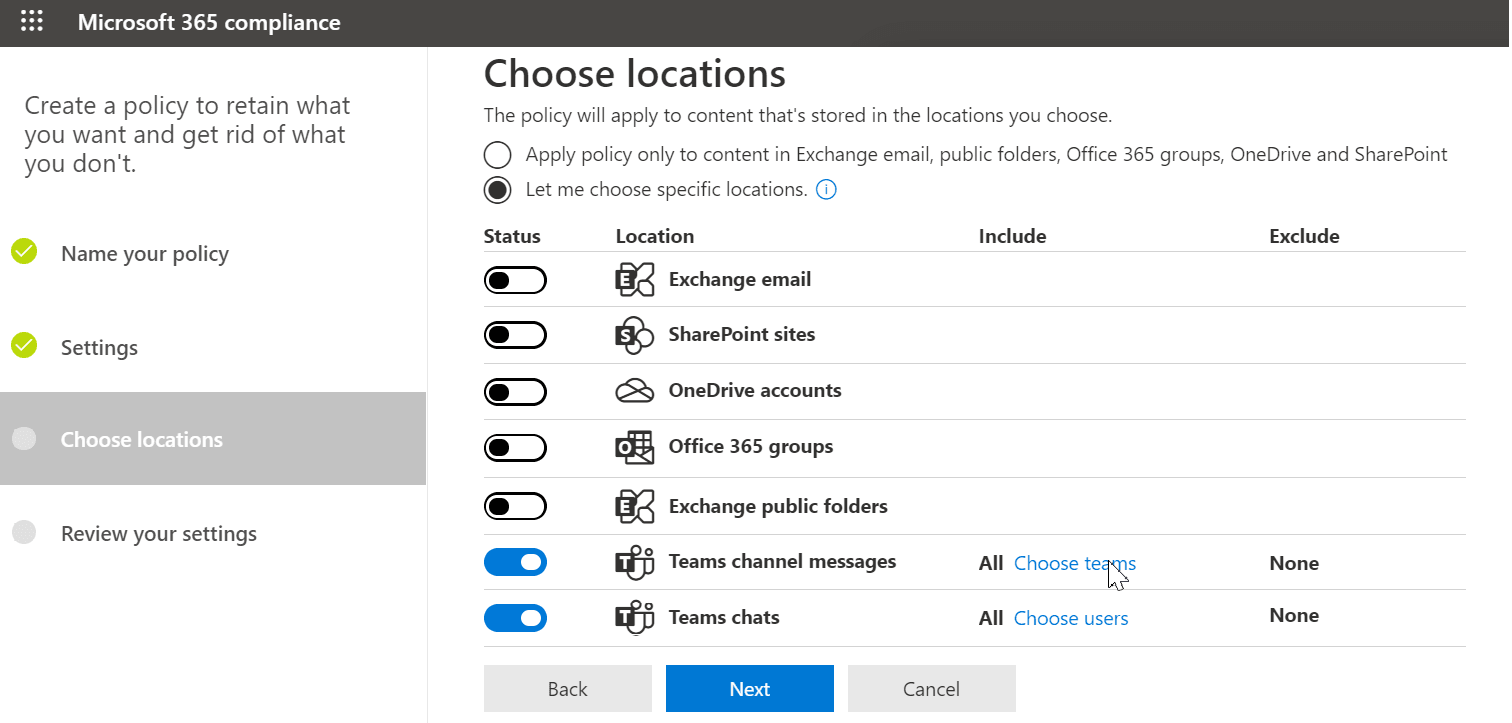Disable Teams channel messages toggle
This screenshot has height=723, width=1512.
[515, 563]
